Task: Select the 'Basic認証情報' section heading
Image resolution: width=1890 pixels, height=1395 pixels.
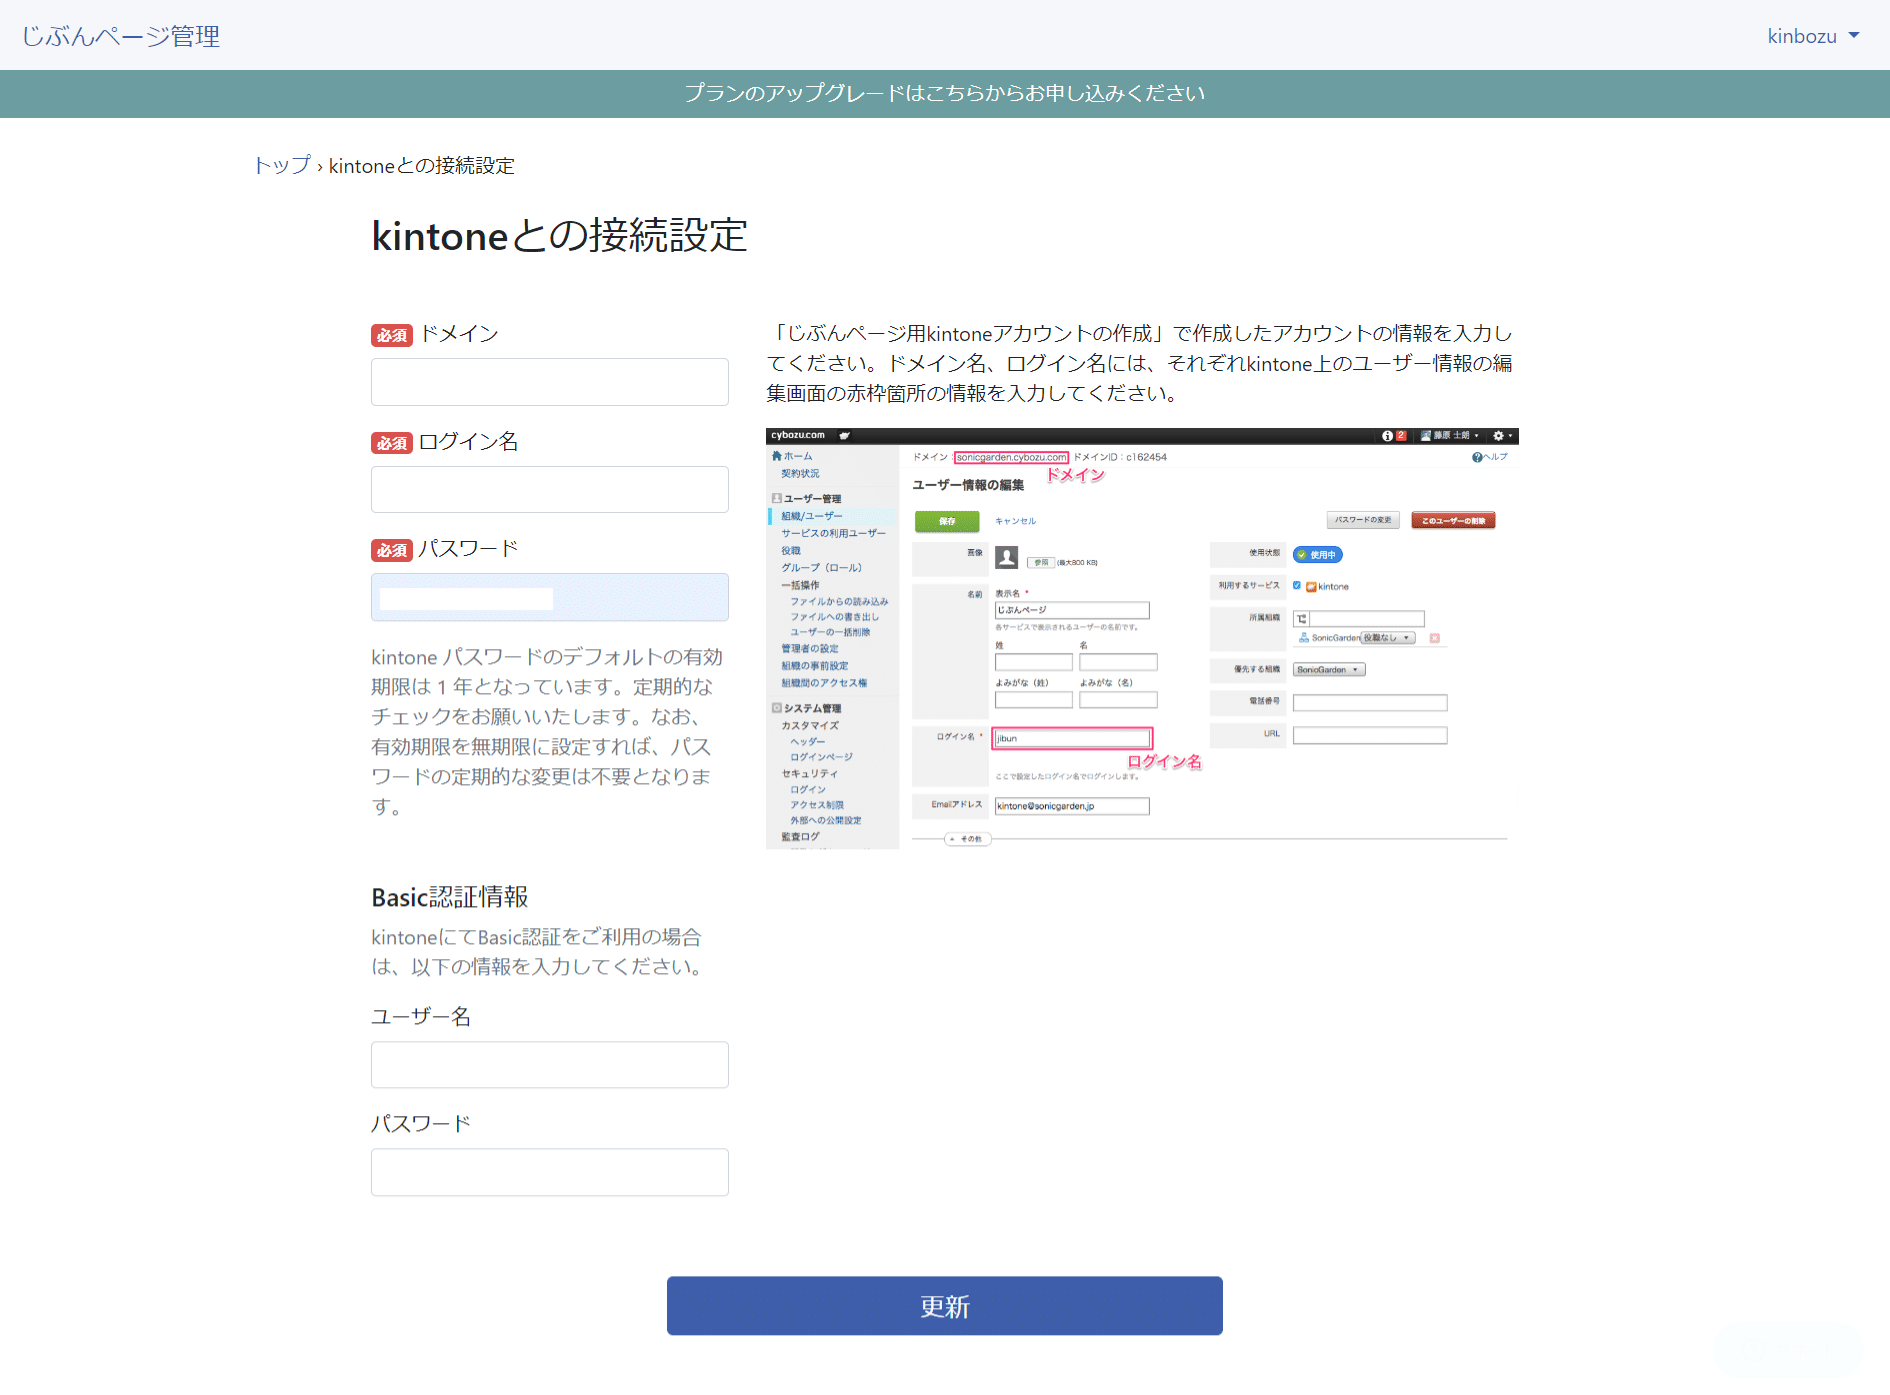Action: point(450,897)
